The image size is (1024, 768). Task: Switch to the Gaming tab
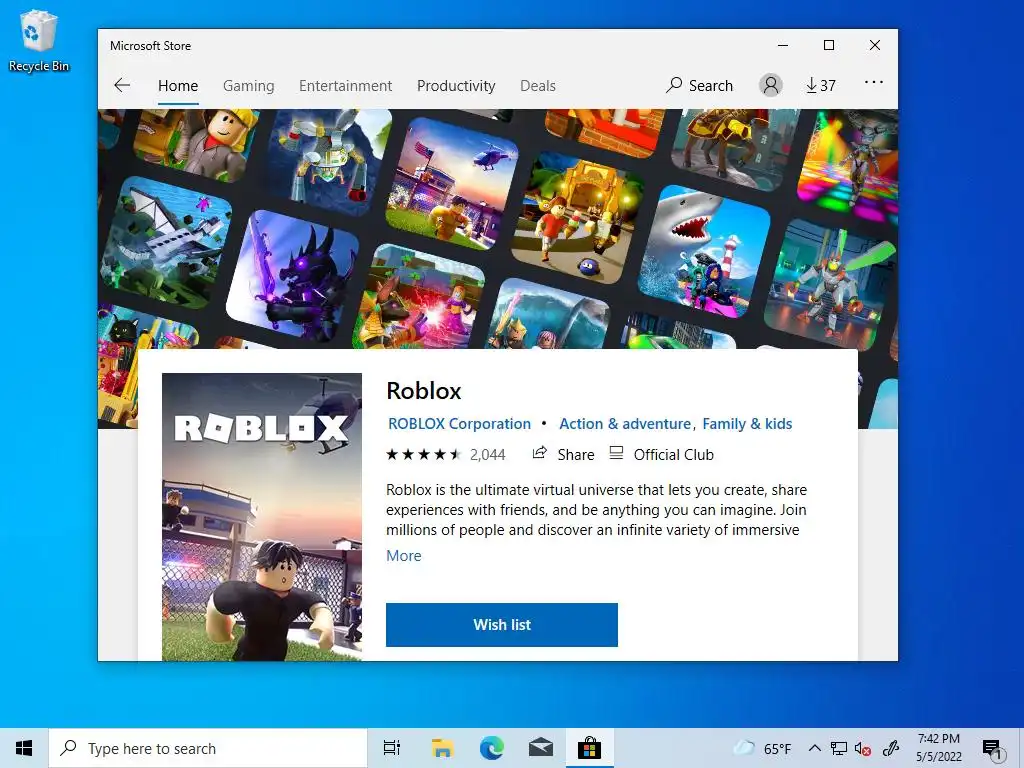248,86
